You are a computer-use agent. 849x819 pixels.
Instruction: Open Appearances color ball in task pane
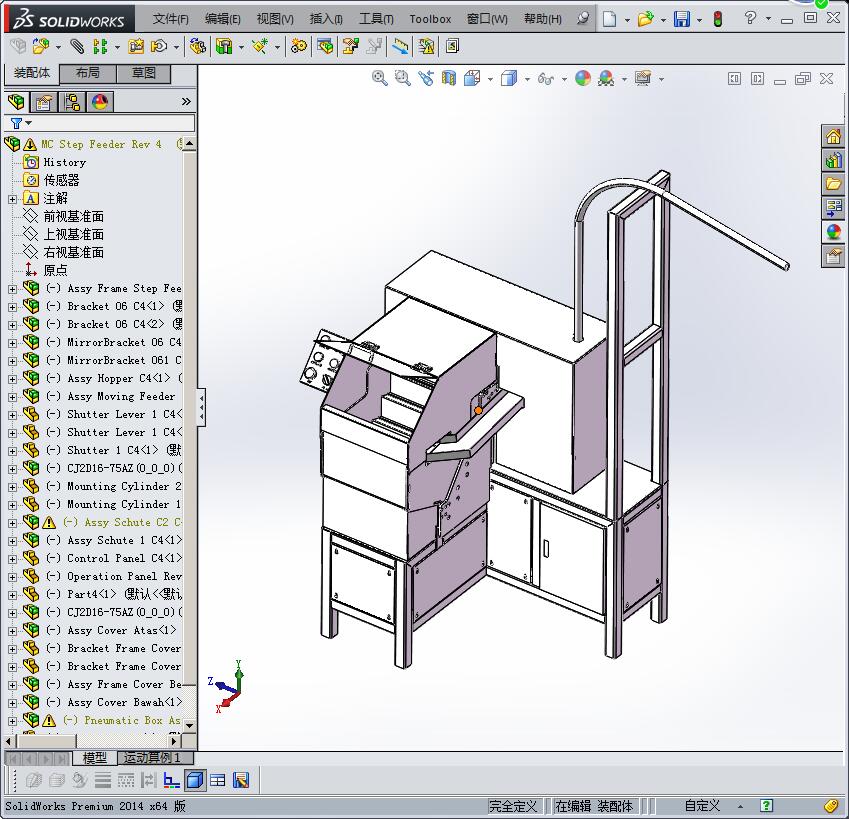coord(833,232)
